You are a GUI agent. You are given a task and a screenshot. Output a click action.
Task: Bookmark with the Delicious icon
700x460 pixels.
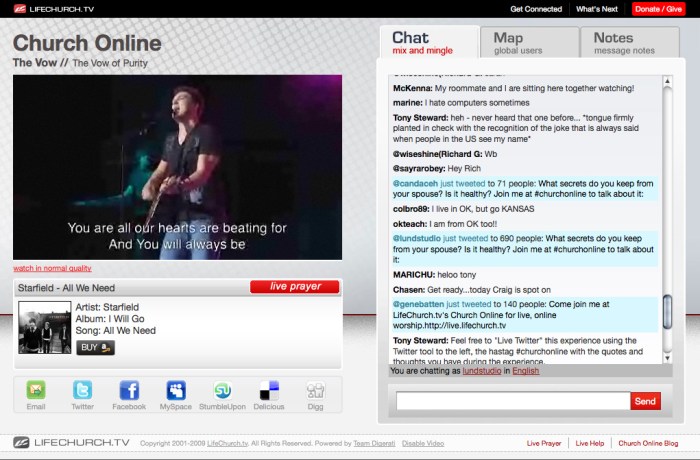(x=269, y=390)
